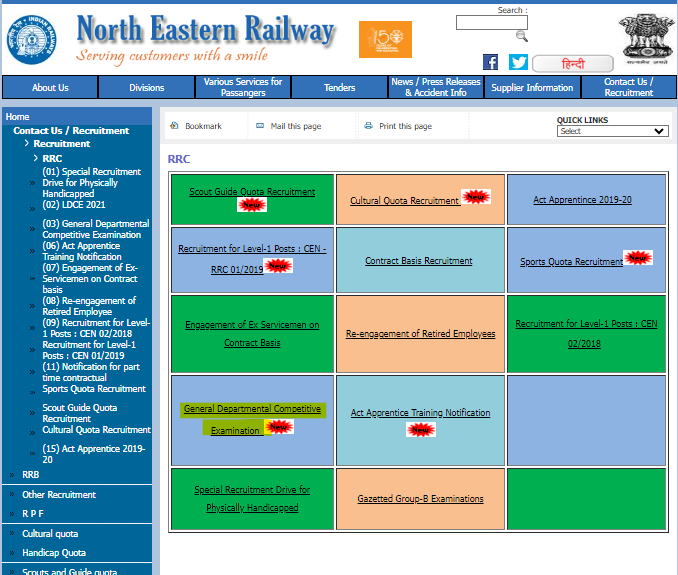This screenshot has width=678, height=575.
Task: Open sidebar (03) General Departmental Competitive Examination
Action: (96, 229)
